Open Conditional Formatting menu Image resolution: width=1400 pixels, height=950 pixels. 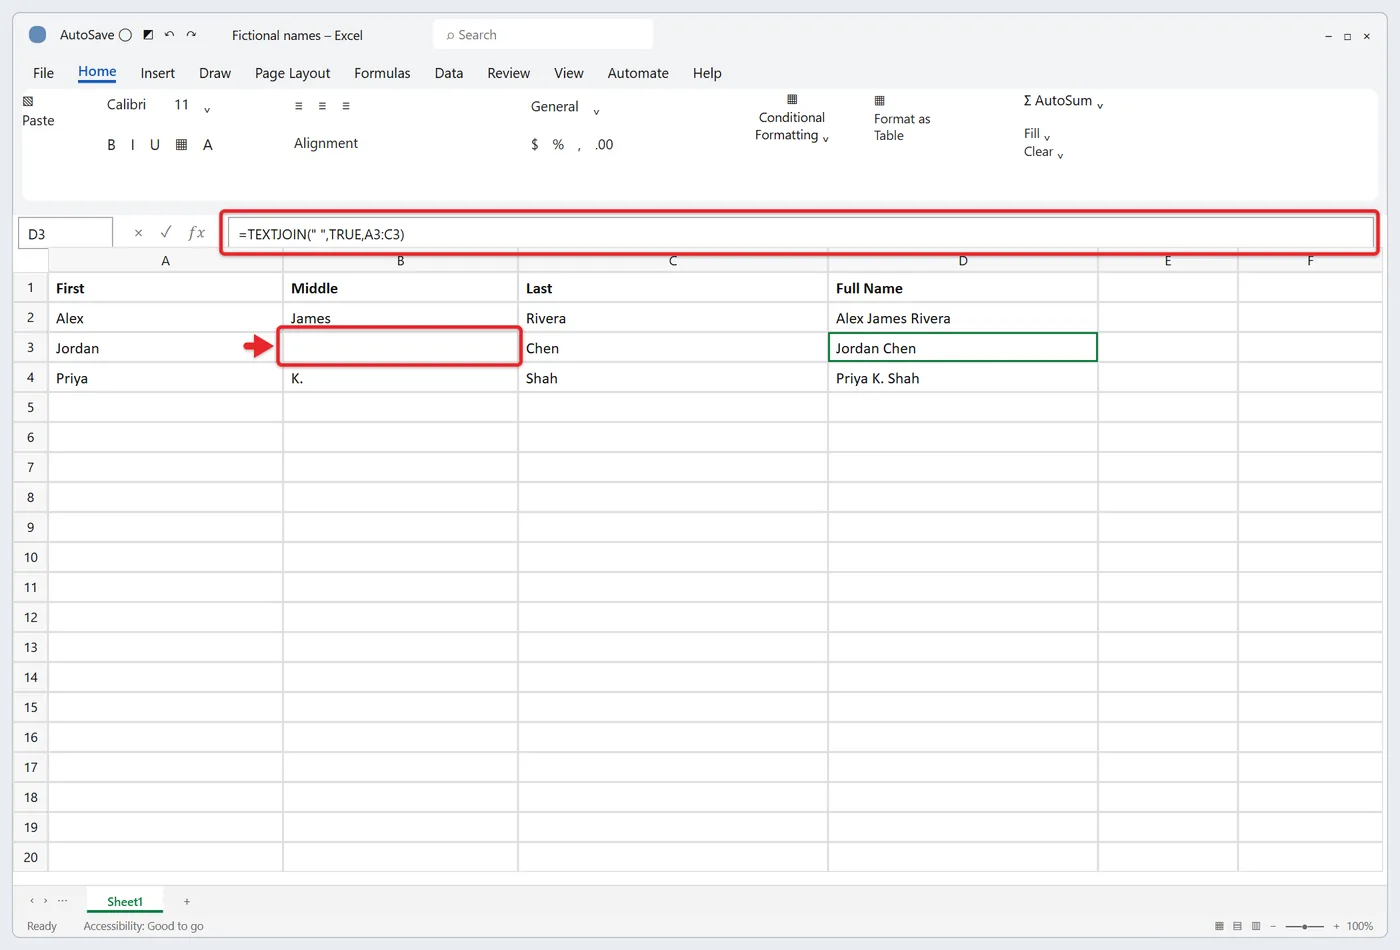[x=792, y=118]
